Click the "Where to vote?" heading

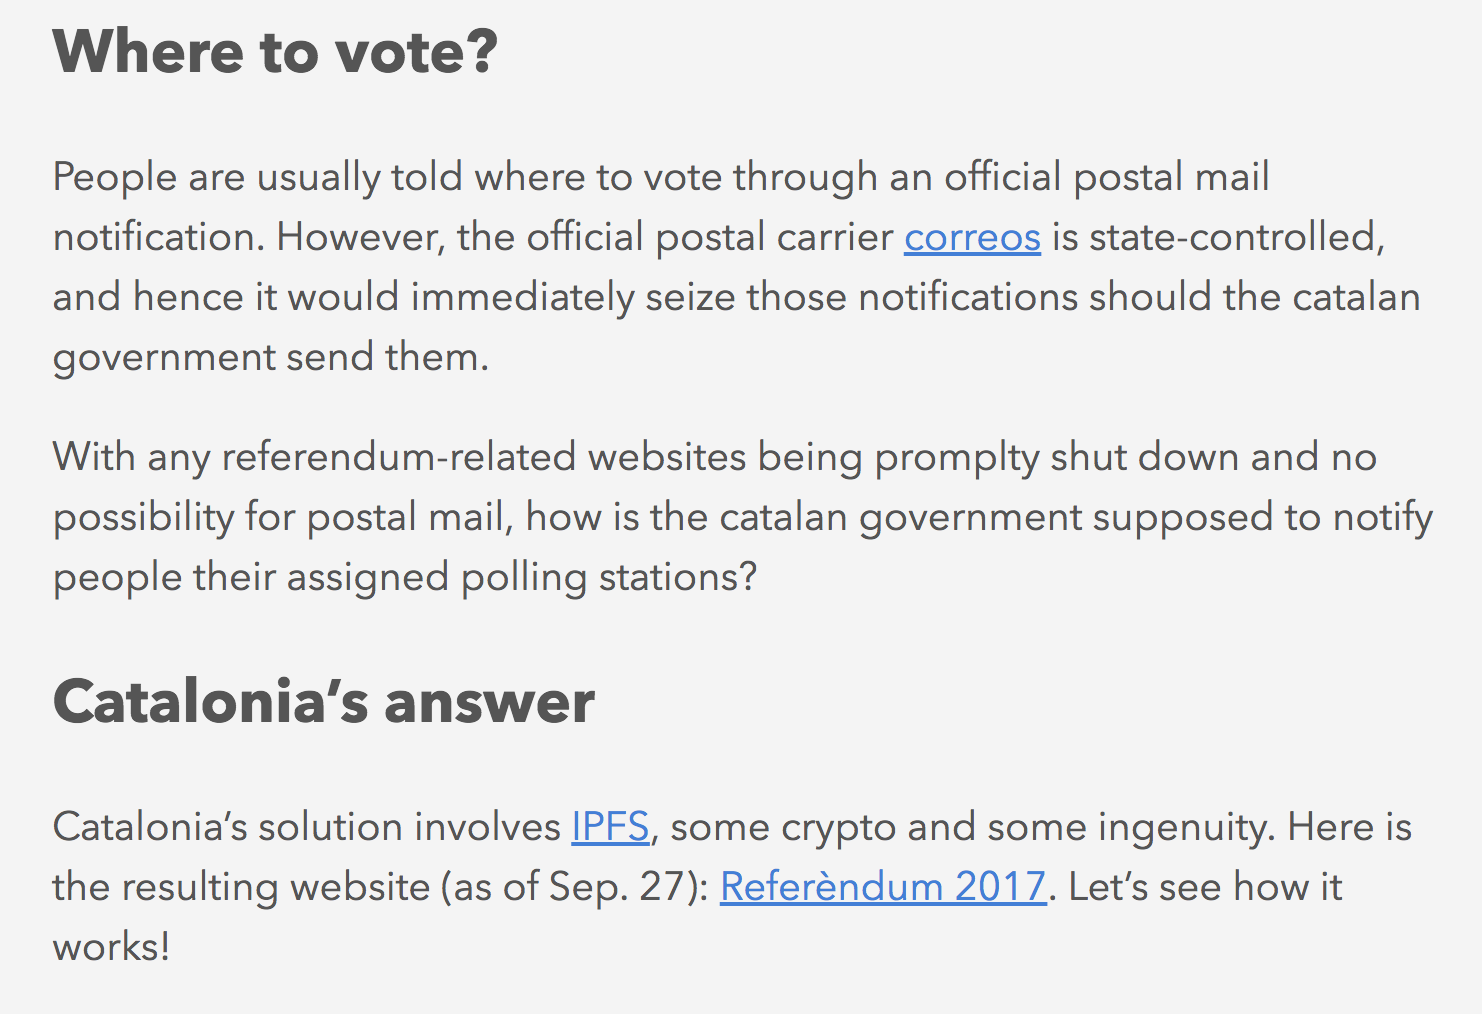tap(275, 52)
